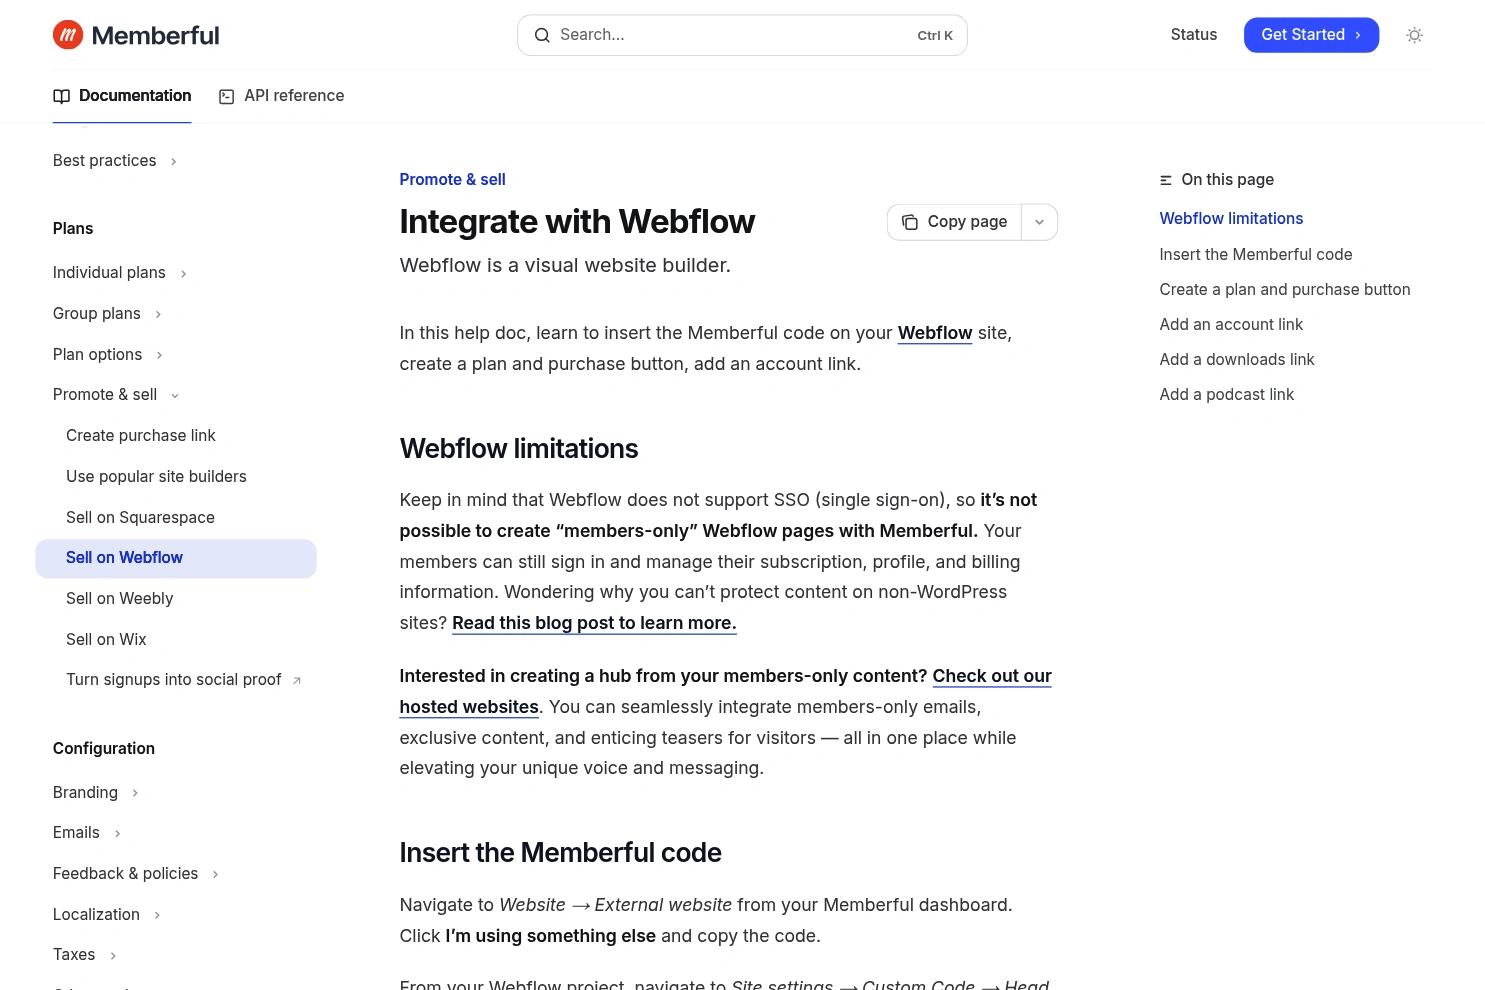Open the Copy page dropdown arrow
The width and height of the screenshot is (1485, 990).
coord(1039,222)
